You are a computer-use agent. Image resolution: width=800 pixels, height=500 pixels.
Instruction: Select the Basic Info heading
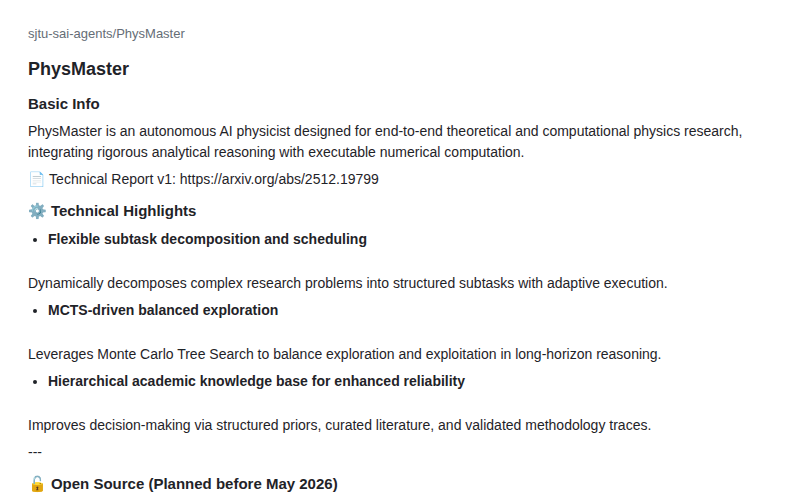tap(64, 104)
